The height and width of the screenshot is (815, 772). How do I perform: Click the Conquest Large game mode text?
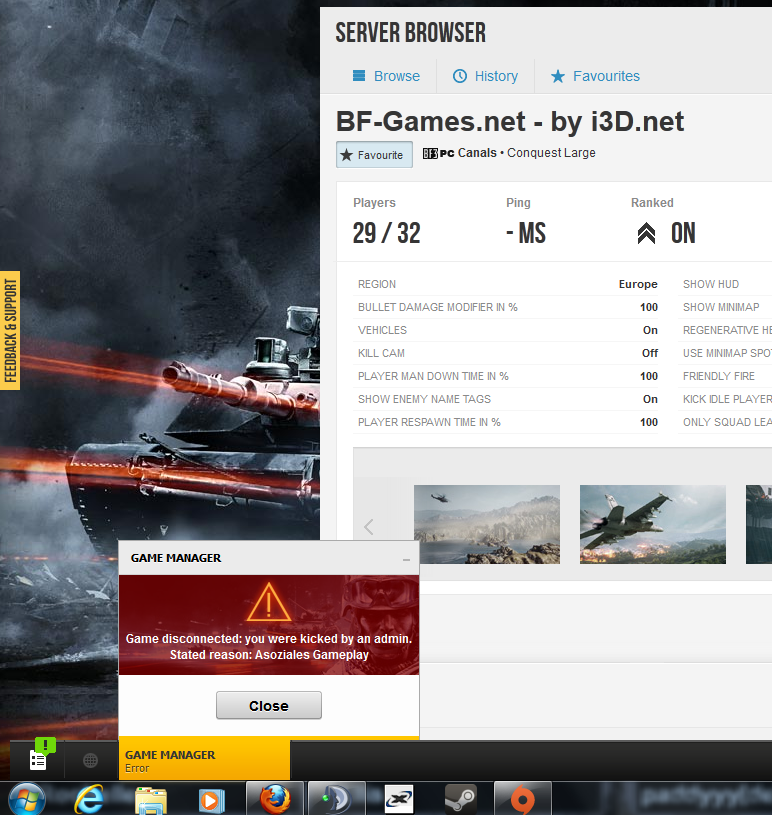[551, 153]
